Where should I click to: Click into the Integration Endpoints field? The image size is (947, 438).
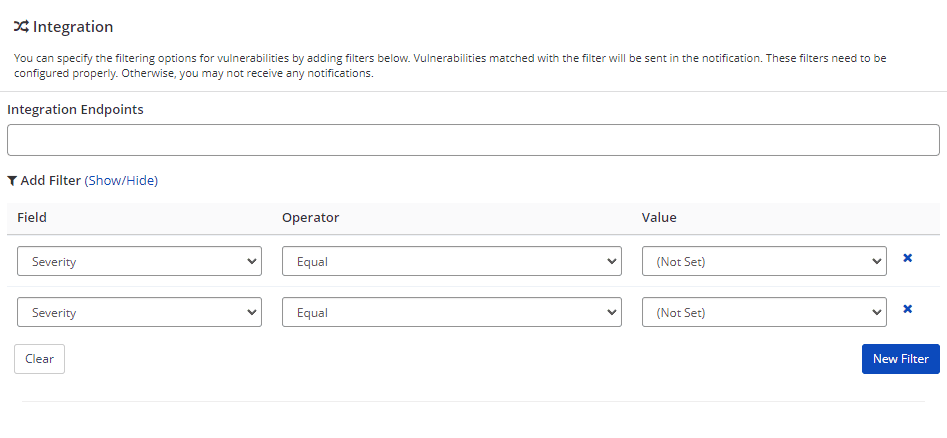click(473, 140)
